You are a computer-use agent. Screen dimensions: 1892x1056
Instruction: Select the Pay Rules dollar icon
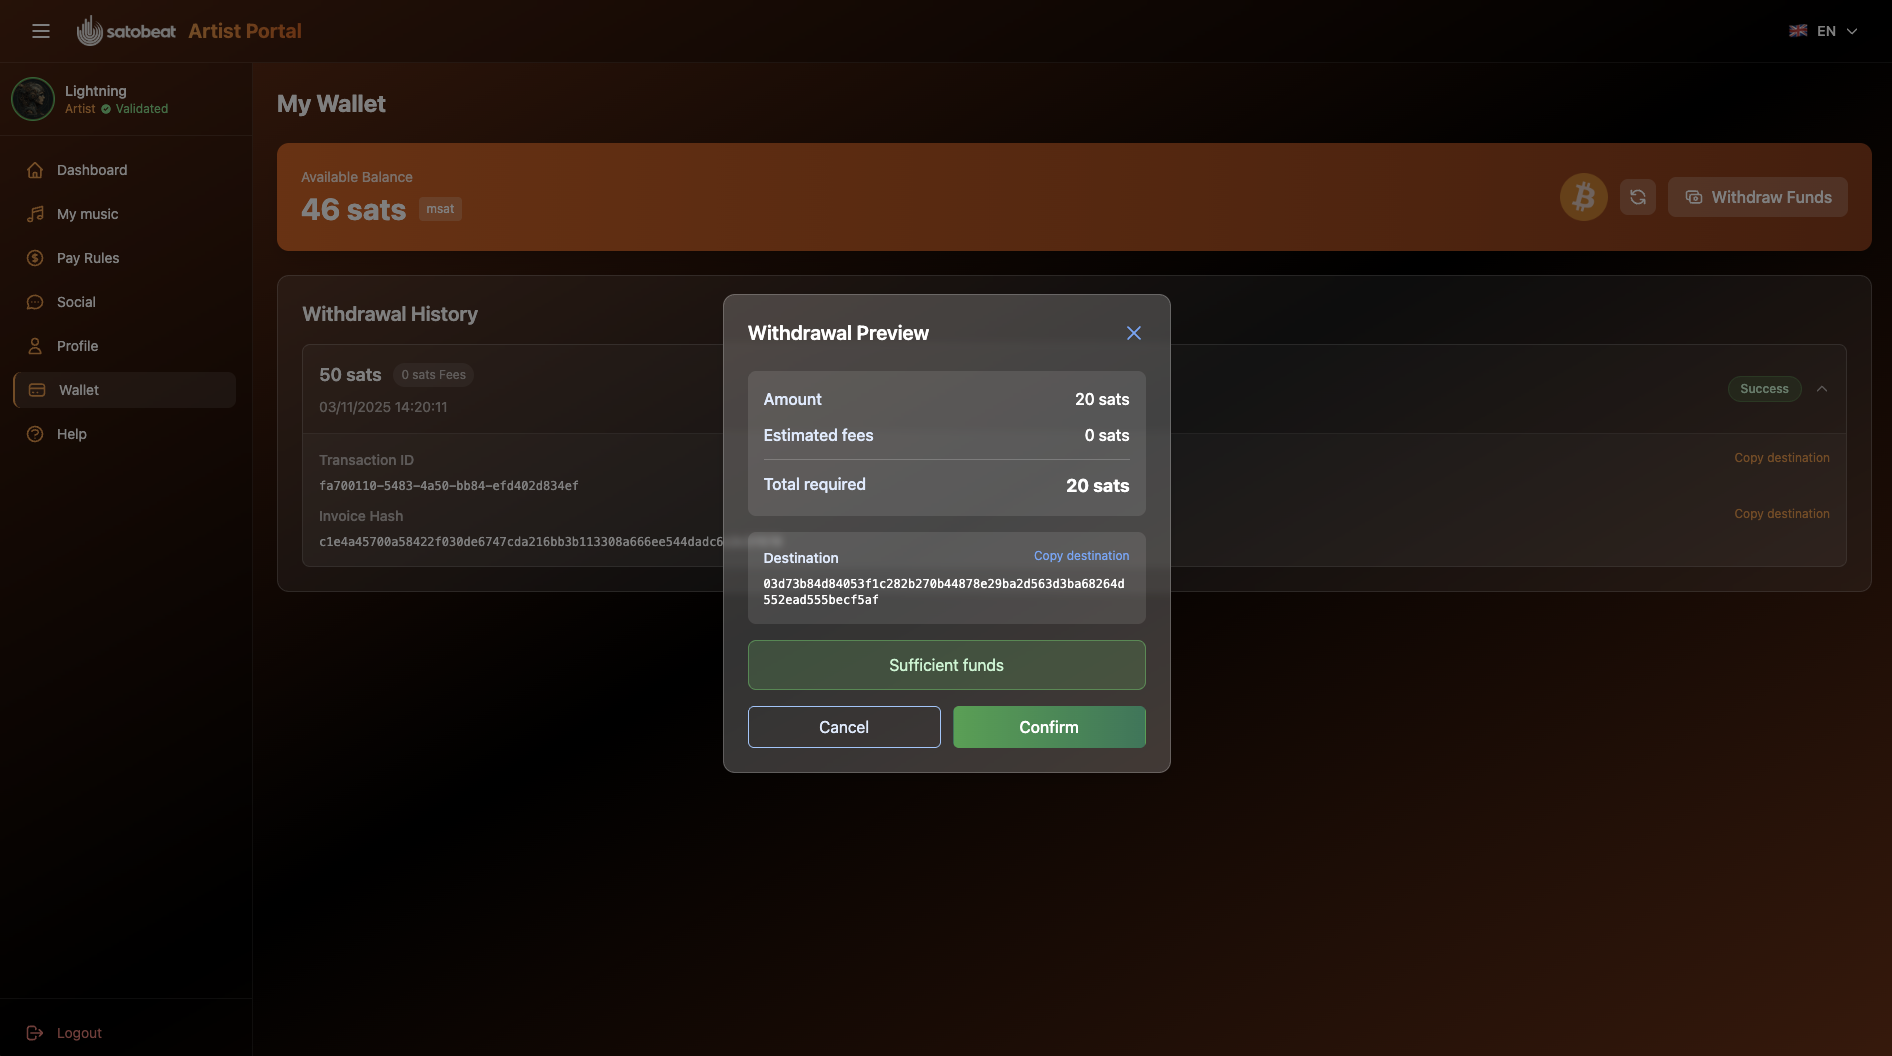[35, 258]
